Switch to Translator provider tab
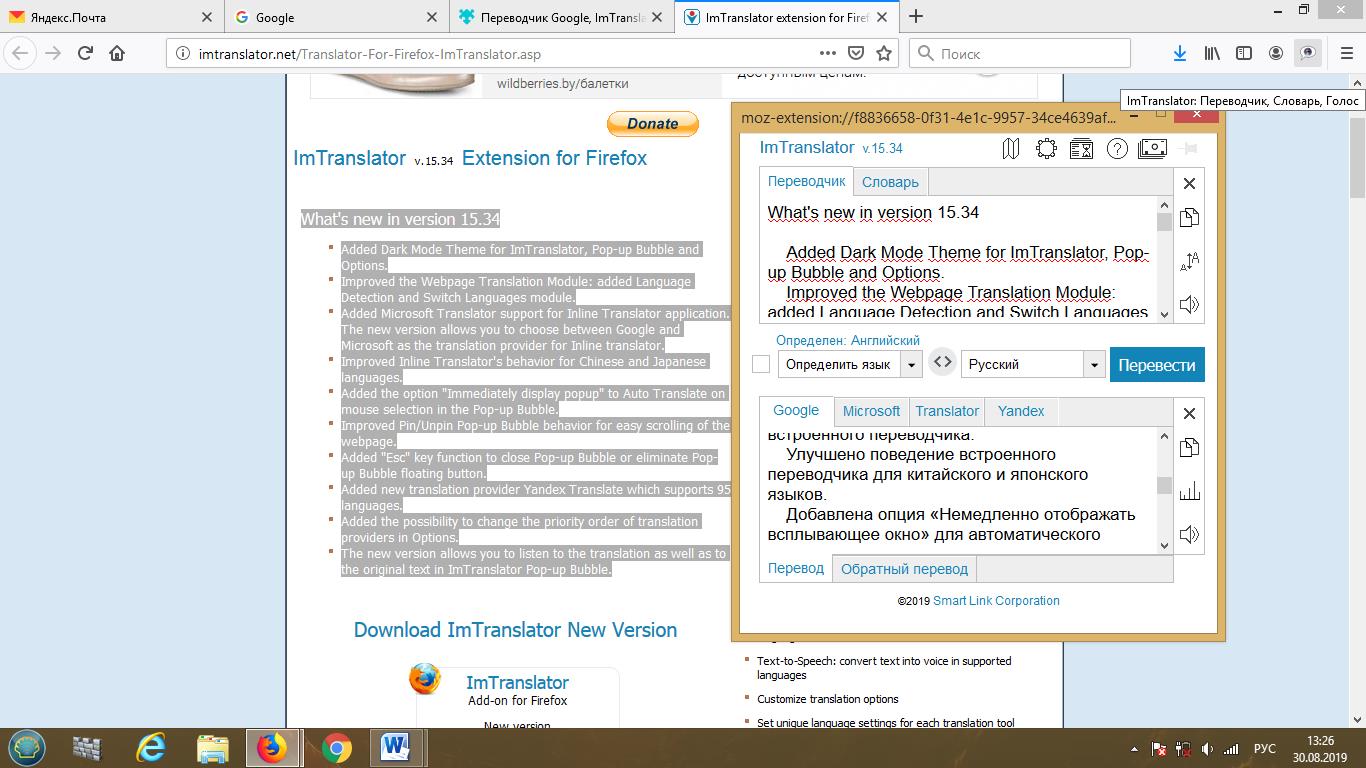 pos(947,411)
